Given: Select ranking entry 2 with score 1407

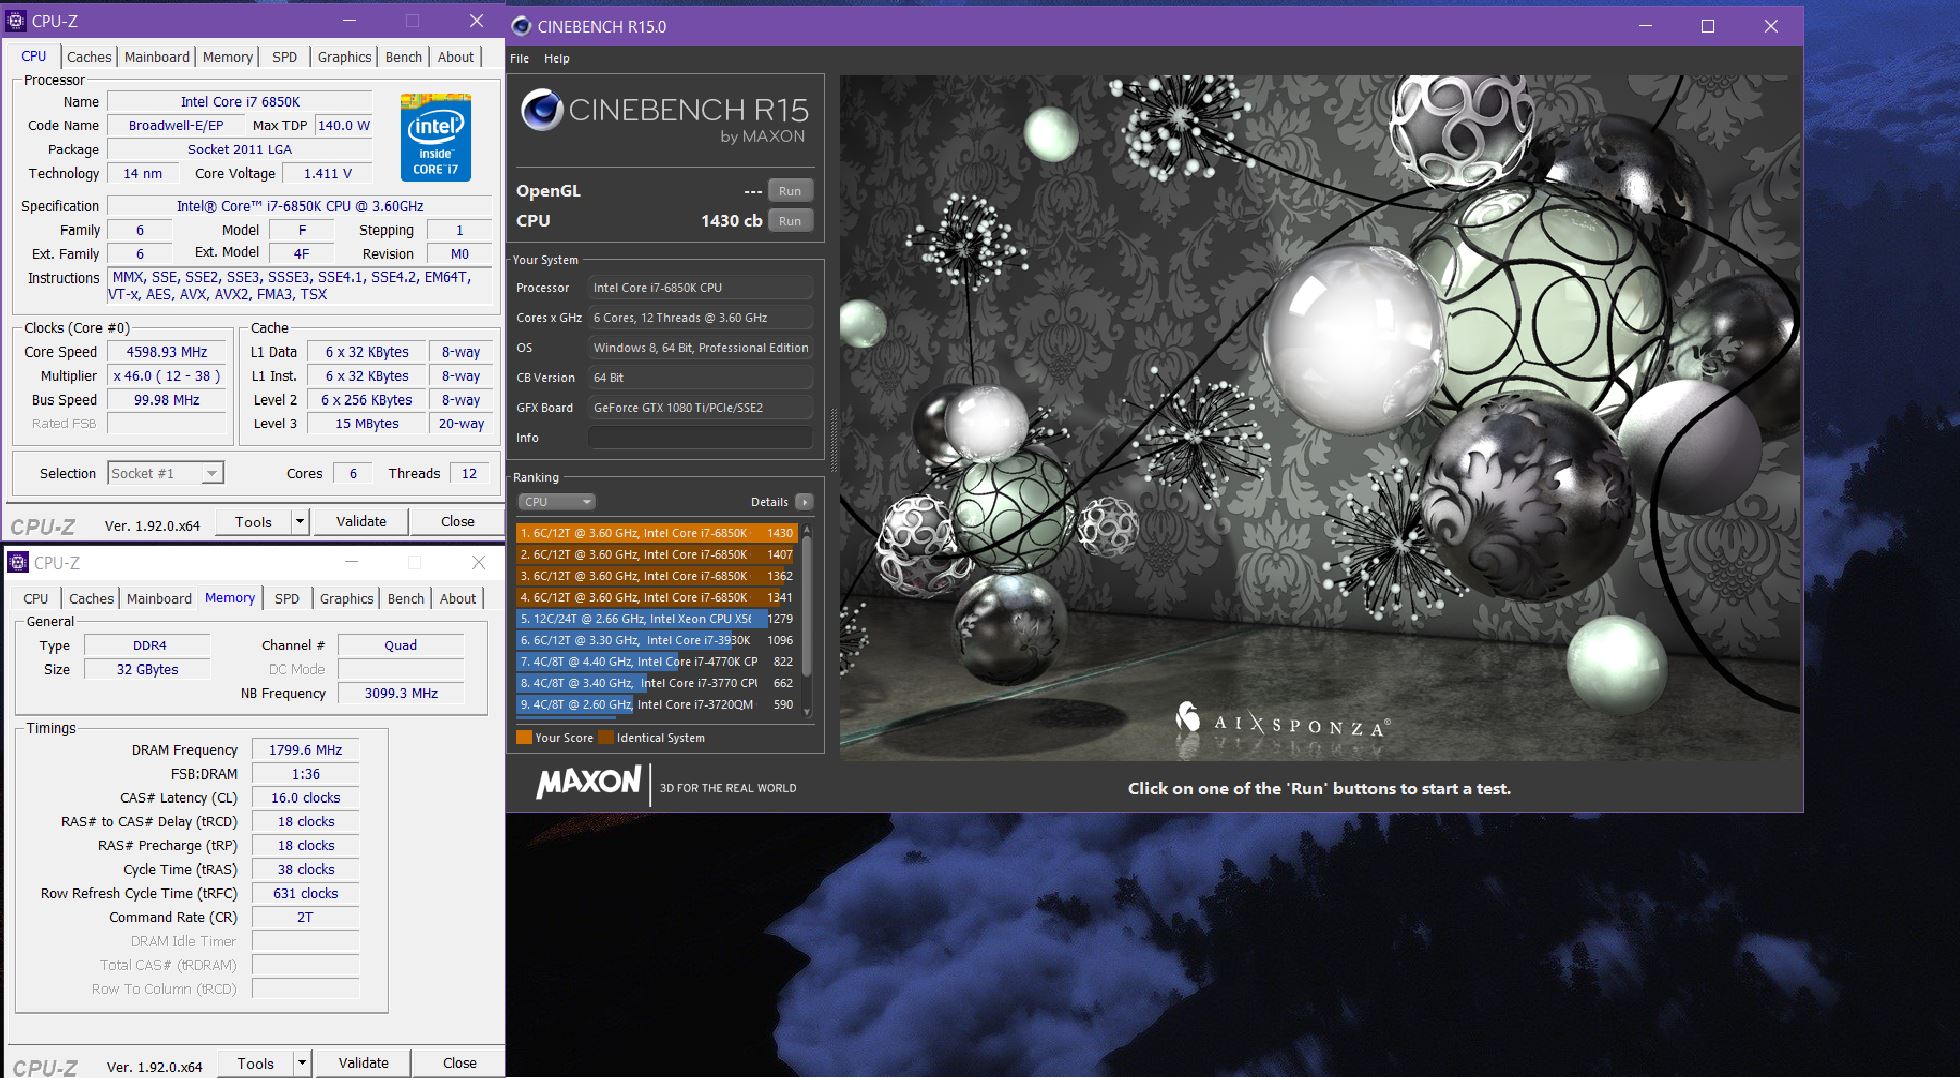Looking at the screenshot, I should 656,554.
